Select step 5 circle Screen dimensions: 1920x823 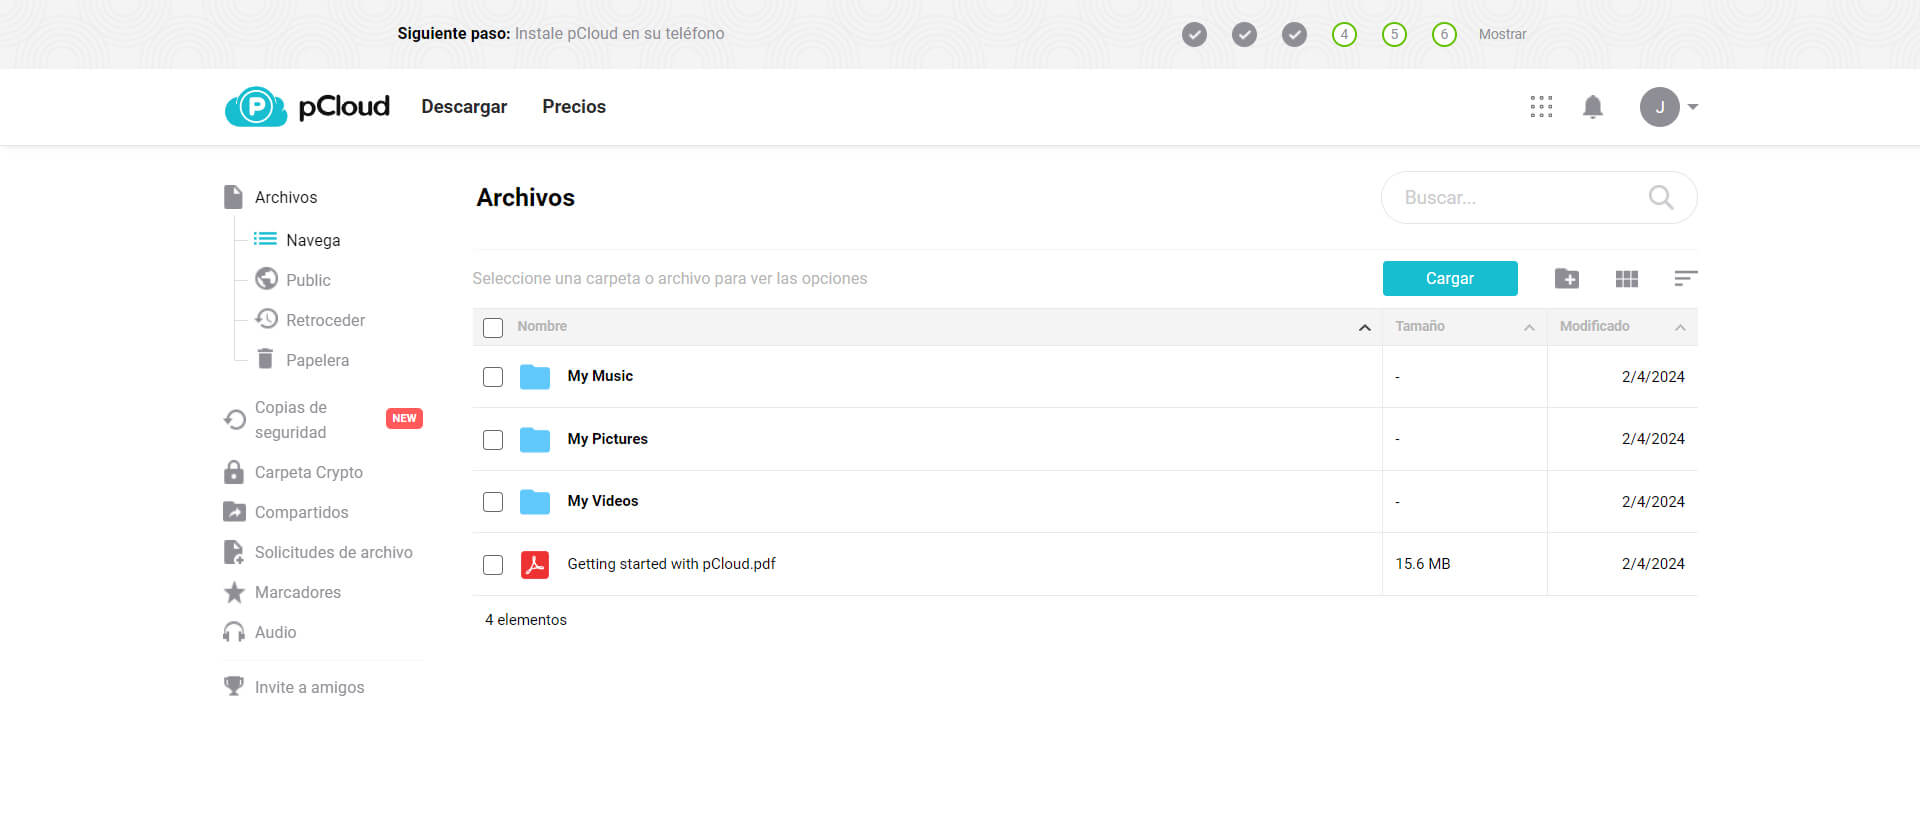[x=1394, y=35]
